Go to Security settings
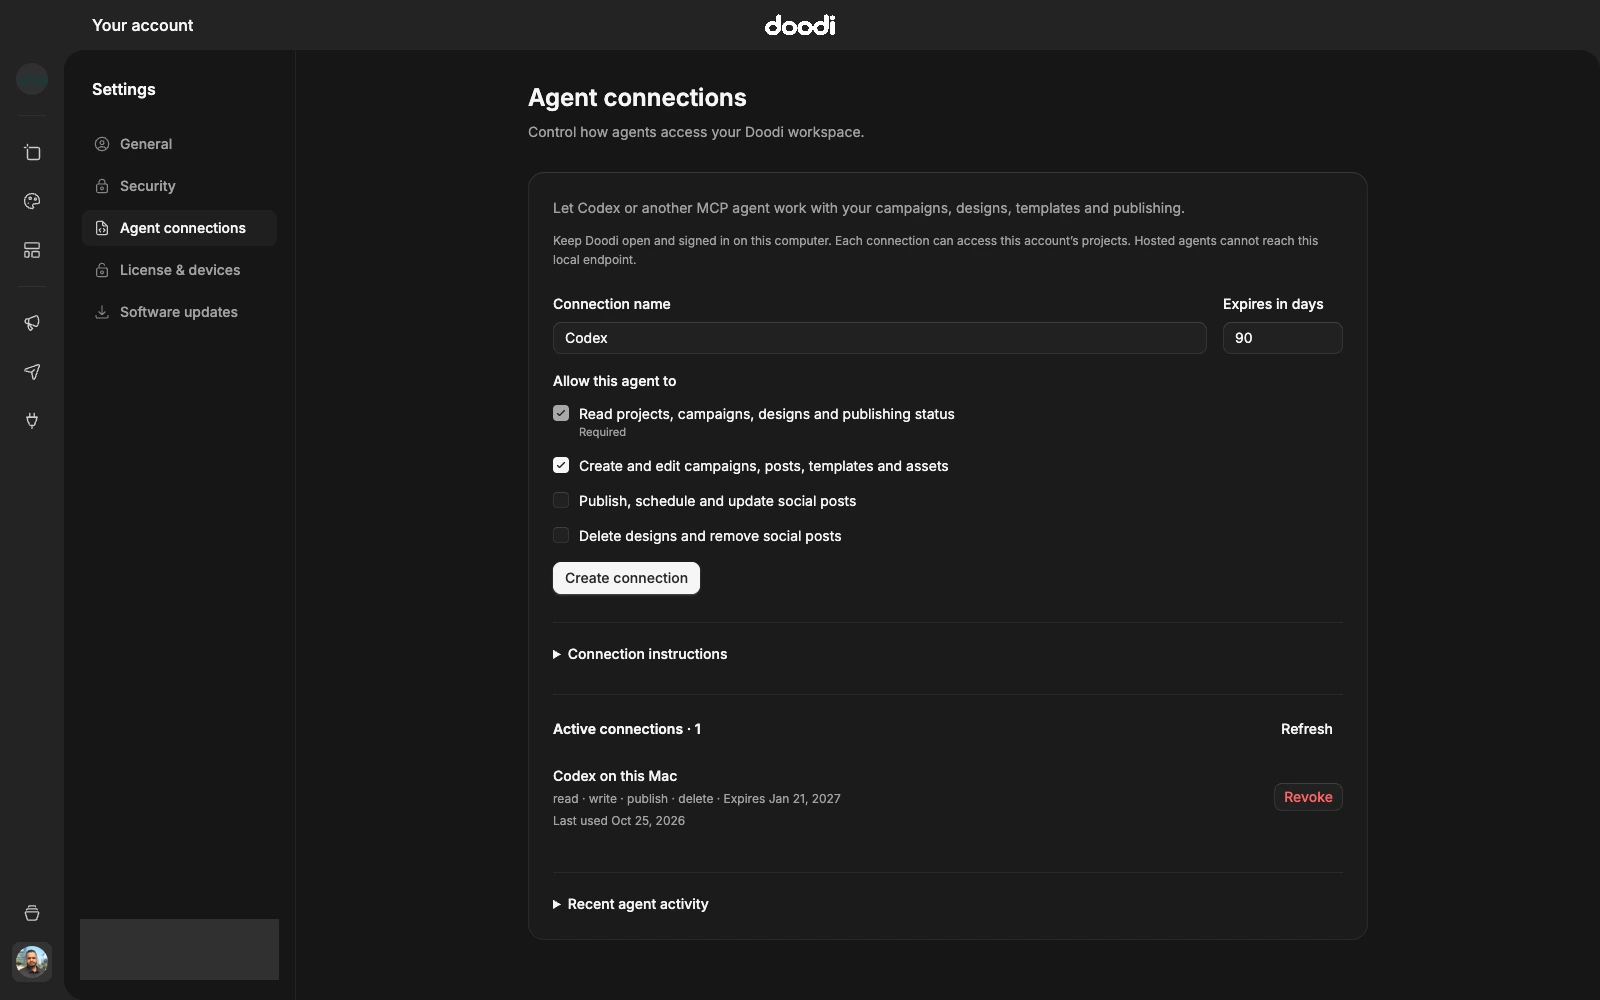The width and height of the screenshot is (1600, 1000). (179, 186)
